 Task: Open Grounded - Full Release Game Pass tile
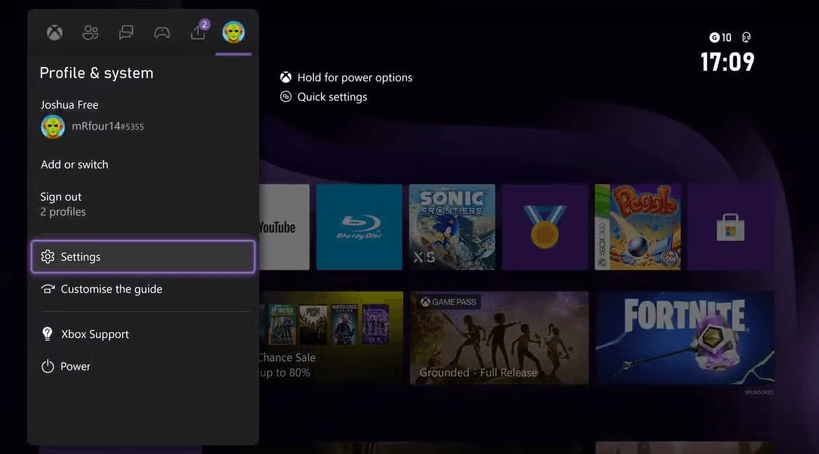tap(499, 337)
